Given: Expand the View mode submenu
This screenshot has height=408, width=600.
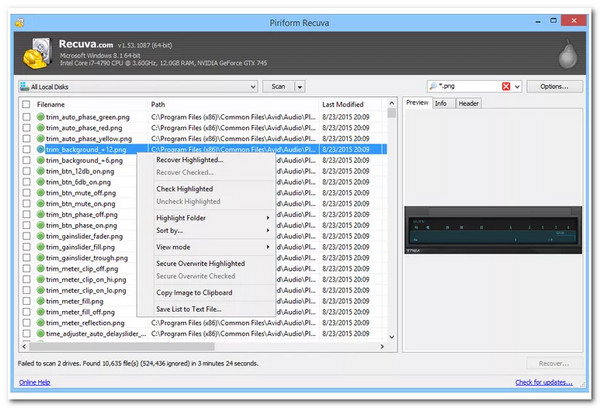Looking at the screenshot, I should tap(214, 247).
